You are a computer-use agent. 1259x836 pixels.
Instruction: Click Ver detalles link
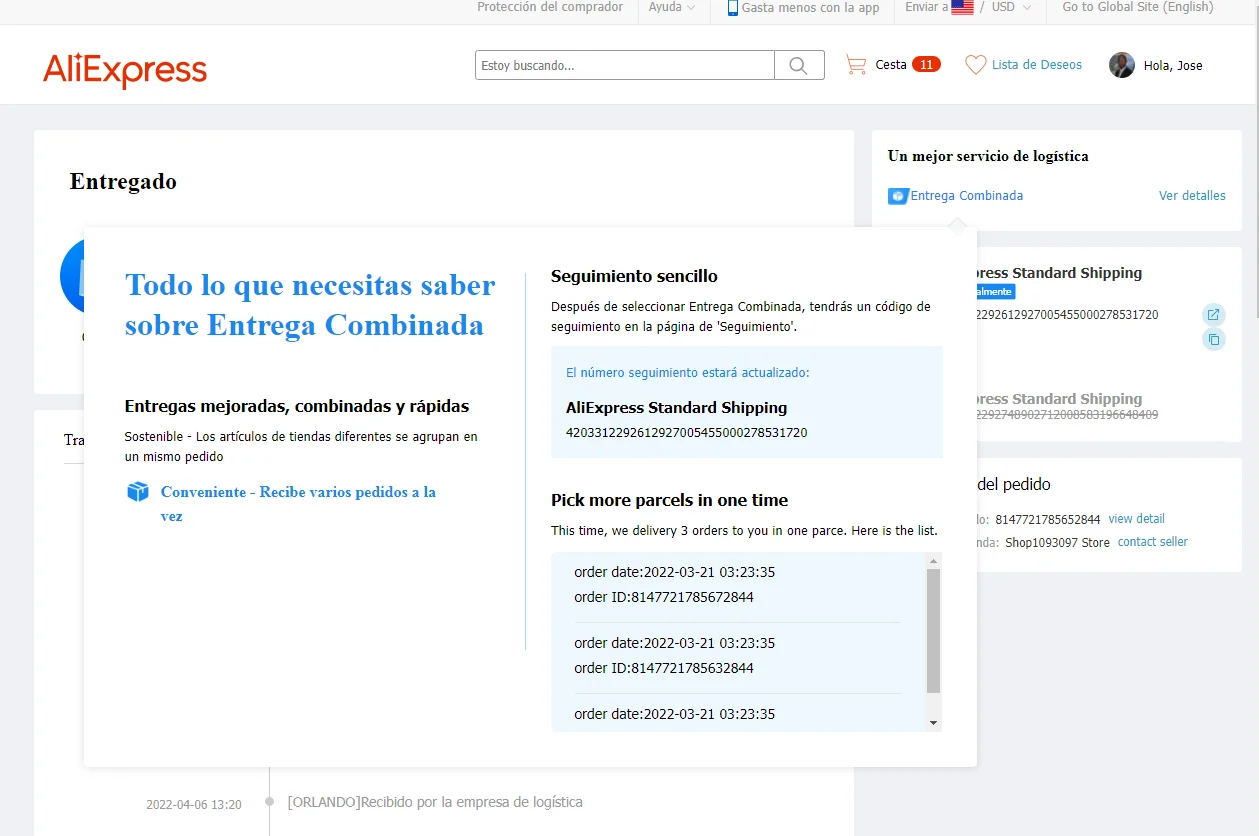(x=1192, y=196)
